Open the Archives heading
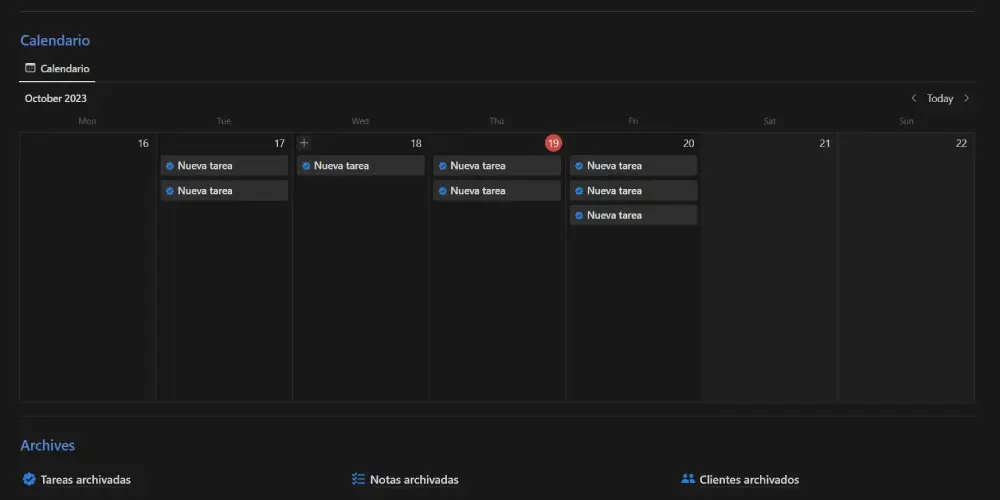The width and height of the screenshot is (1000, 500). [x=47, y=445]
